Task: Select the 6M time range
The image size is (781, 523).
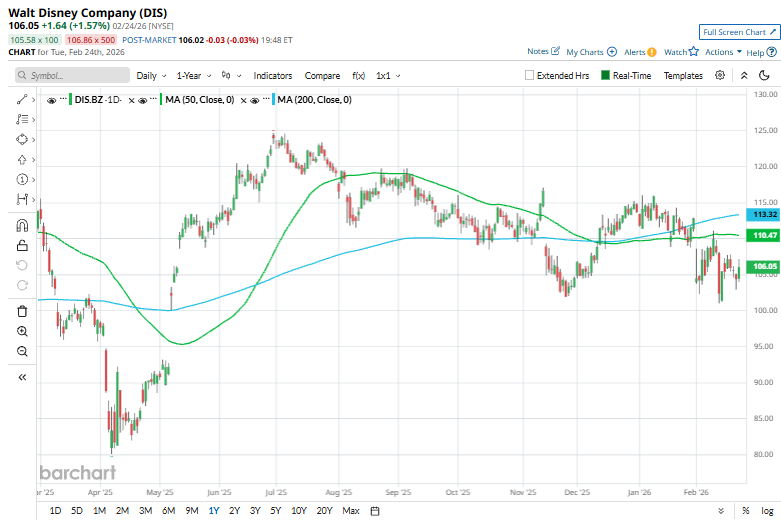Action: 169,511
